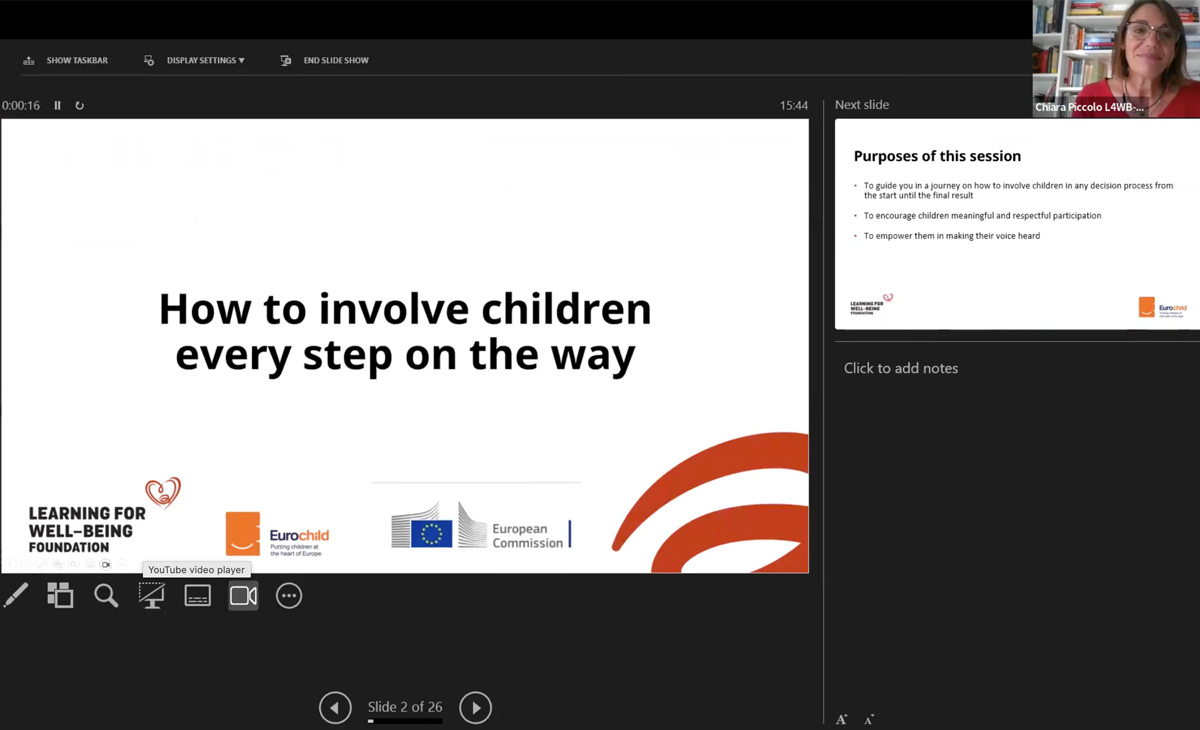Decrease the notes text size

tap(869, 719)
